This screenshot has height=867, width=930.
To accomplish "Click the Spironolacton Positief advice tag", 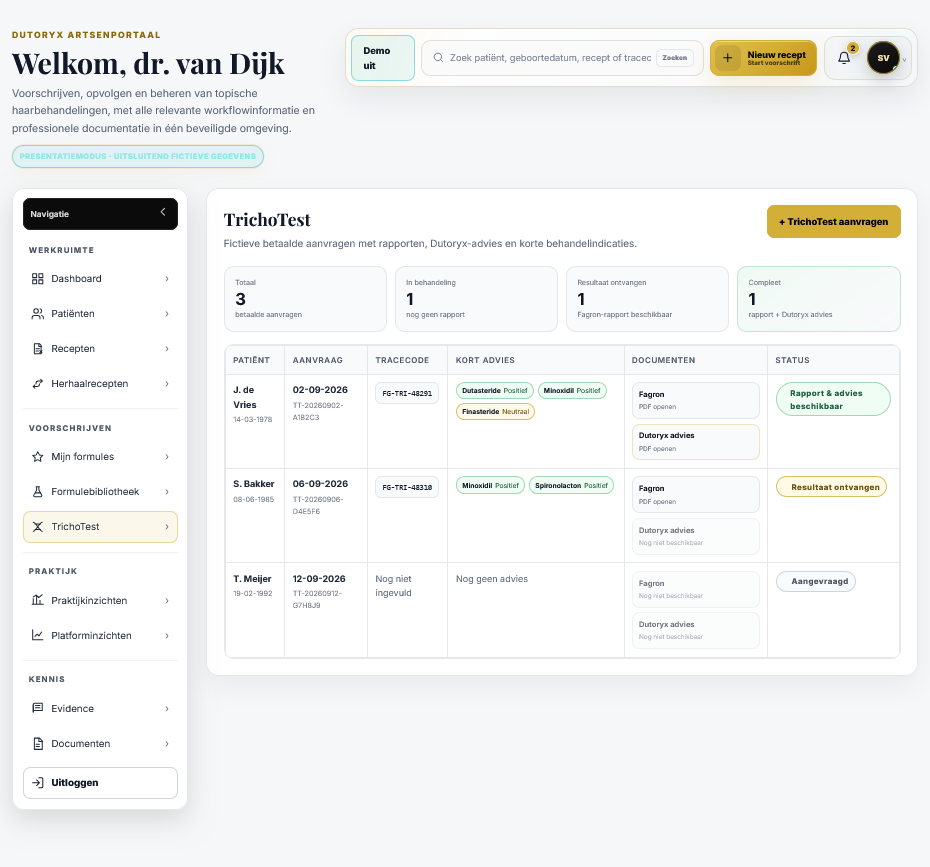I will point(571,486).
